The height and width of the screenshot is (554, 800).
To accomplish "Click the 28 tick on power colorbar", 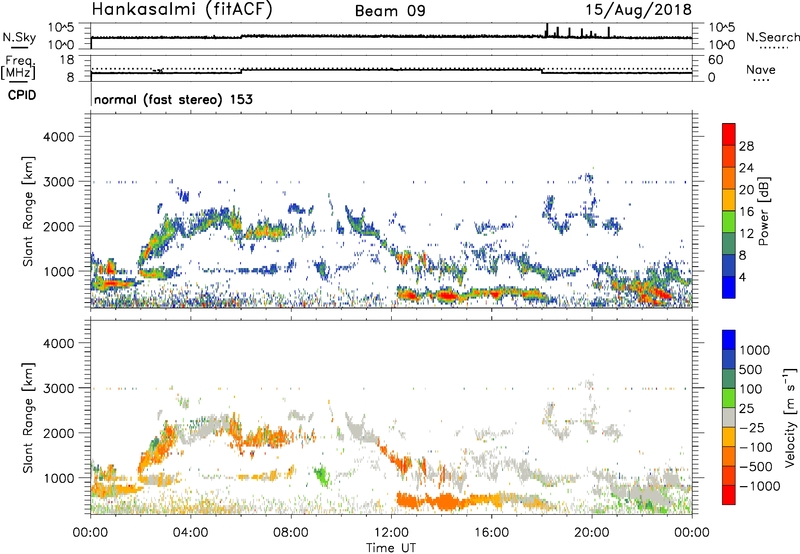I will tap(746, 146).
